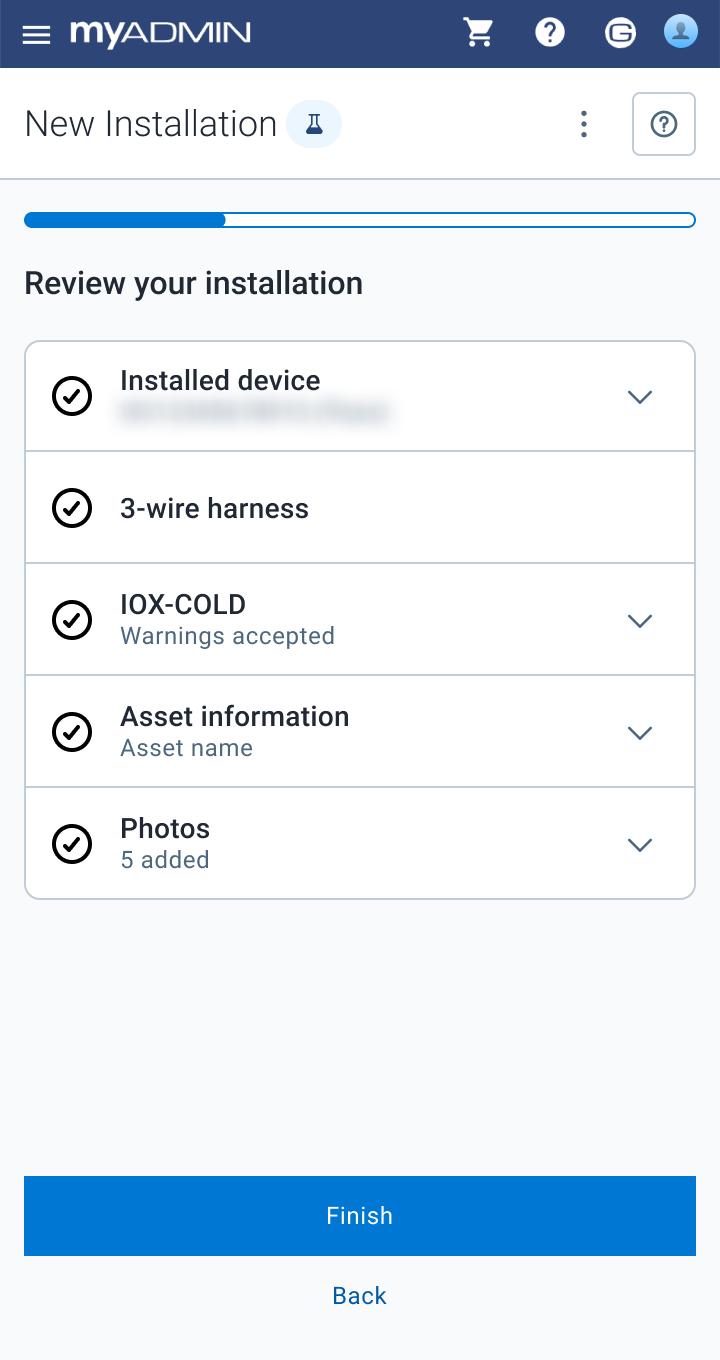Click the Photos check circle
The image size is (720, 1360).
tap(72, 844)
